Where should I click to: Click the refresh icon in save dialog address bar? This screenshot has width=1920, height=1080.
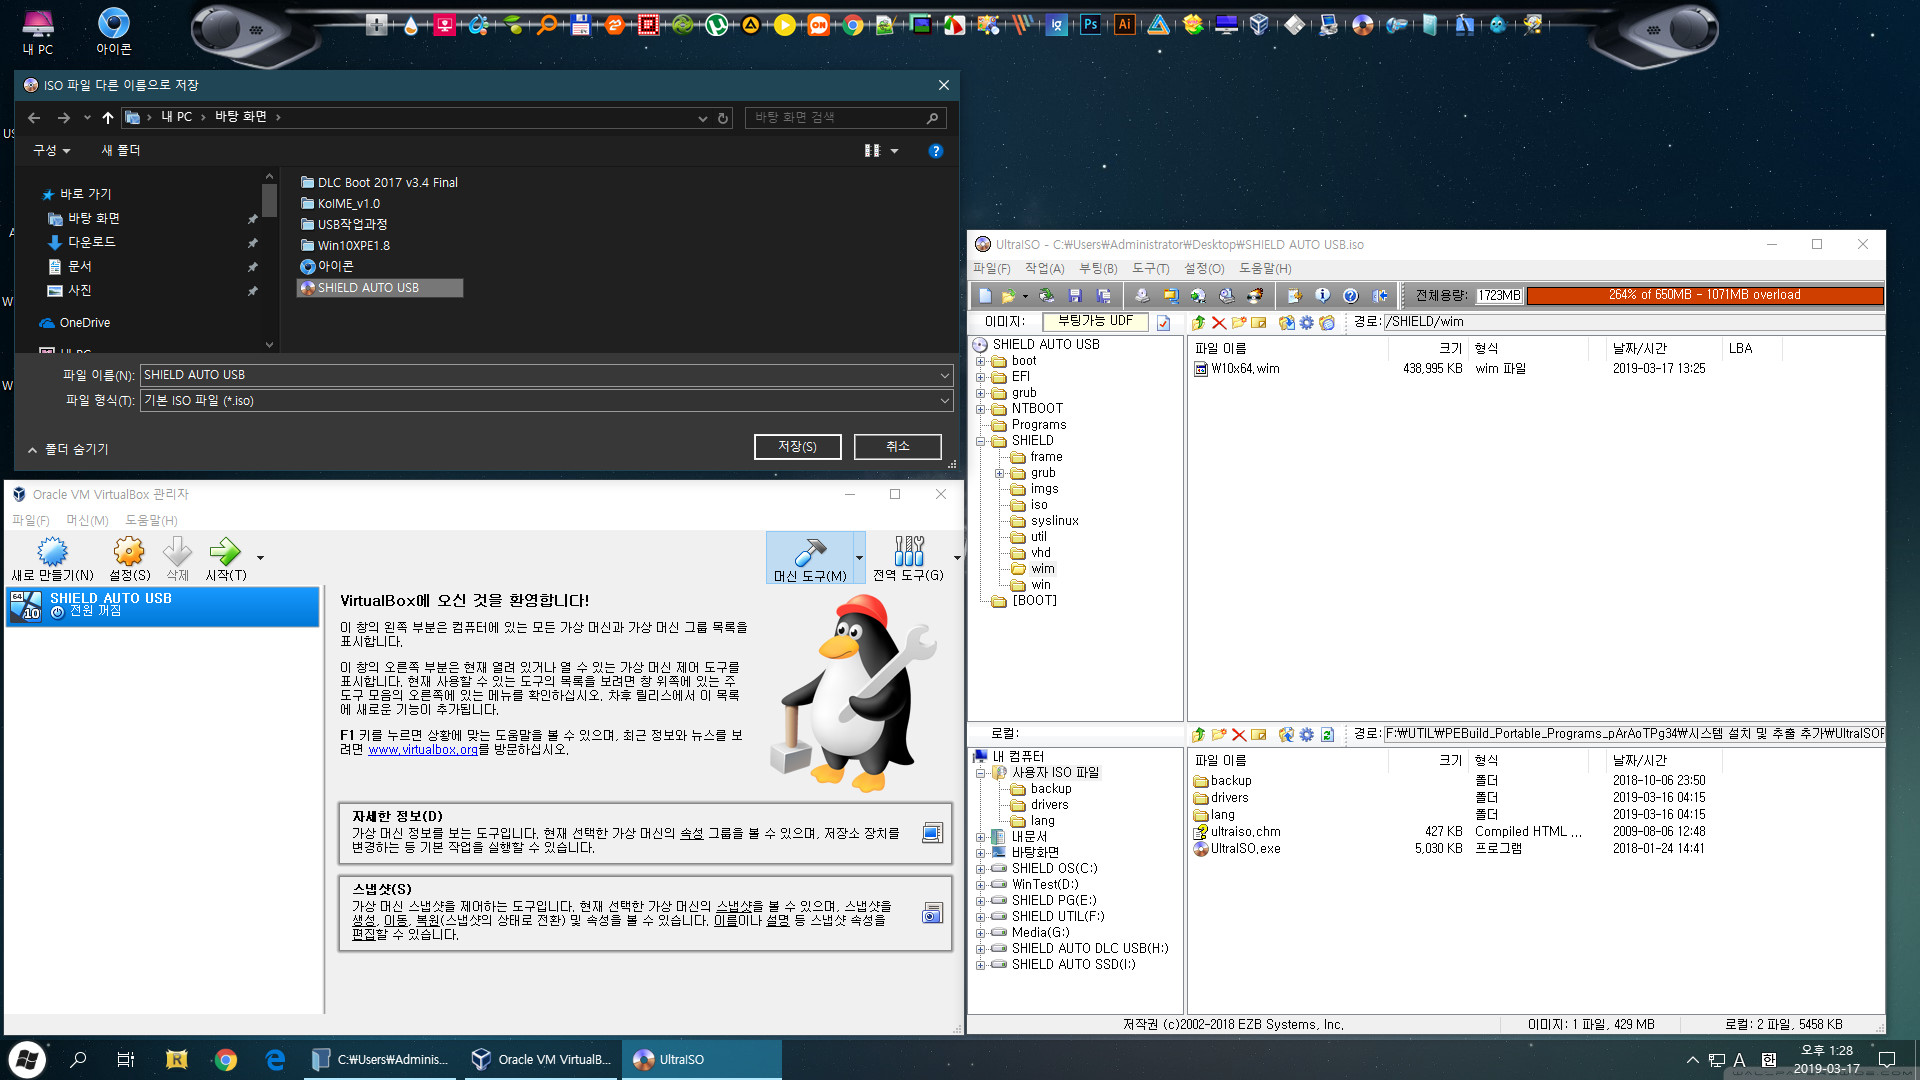(723, 118)
